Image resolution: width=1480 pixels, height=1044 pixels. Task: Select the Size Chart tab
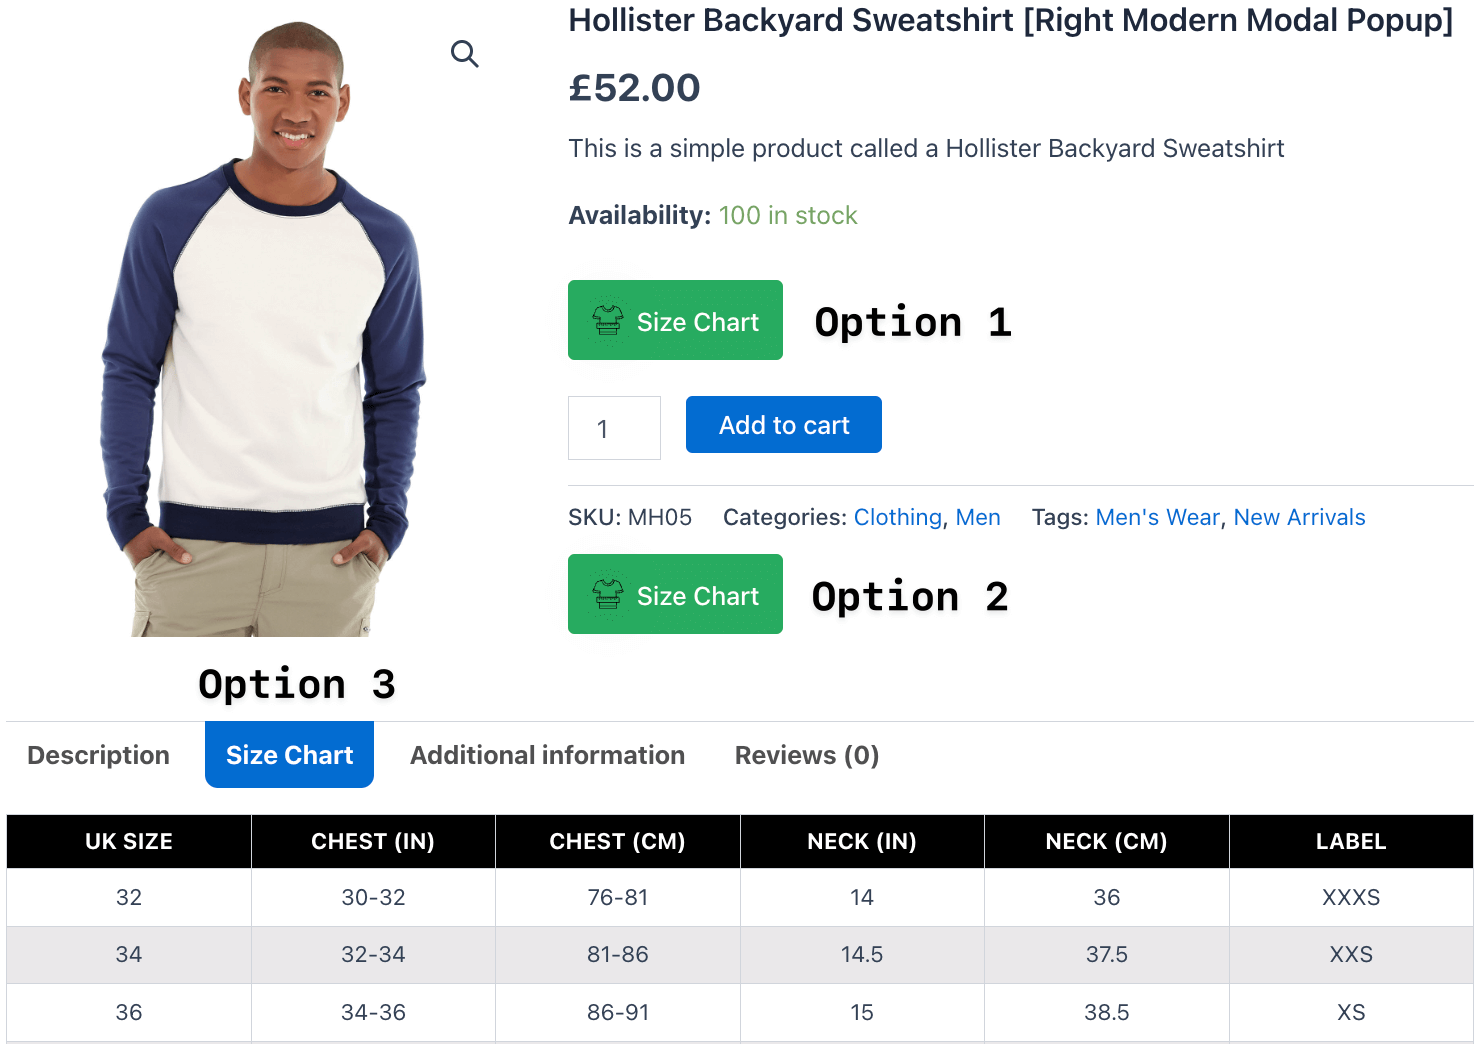click(x=290, y=755)
